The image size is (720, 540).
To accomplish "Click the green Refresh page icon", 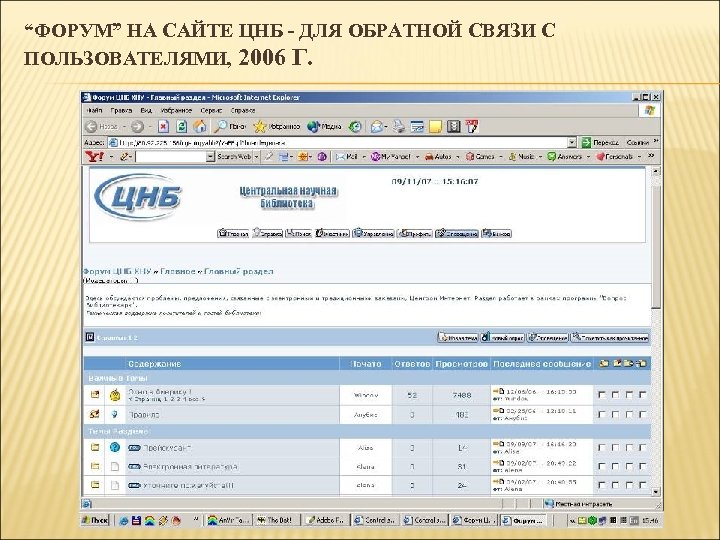I will click(x=182, y=127).
